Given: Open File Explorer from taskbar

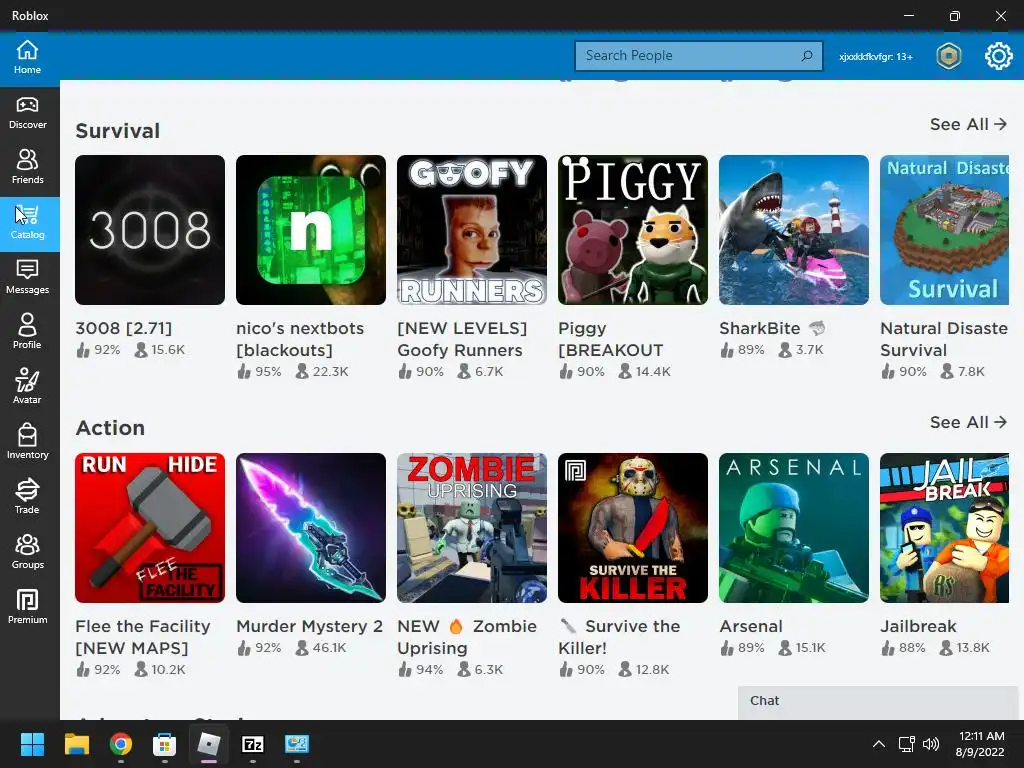Looking at the screenshot, I should click(76, 744).
